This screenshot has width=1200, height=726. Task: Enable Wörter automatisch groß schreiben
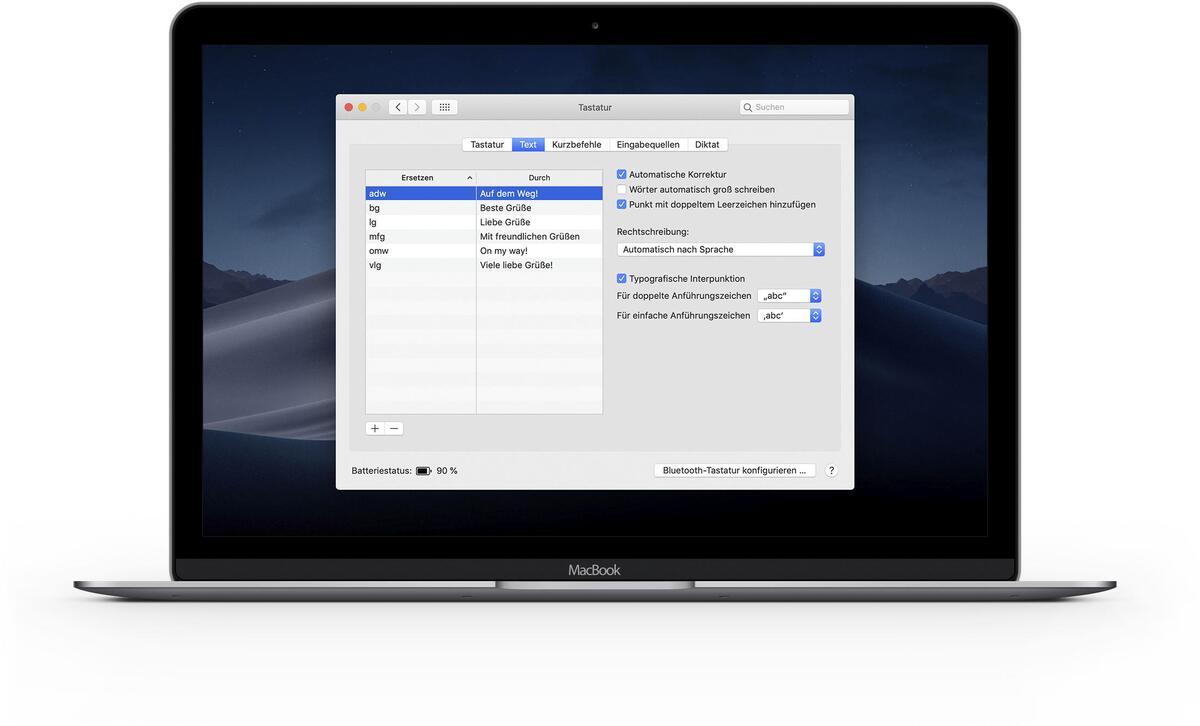(621, 189)
